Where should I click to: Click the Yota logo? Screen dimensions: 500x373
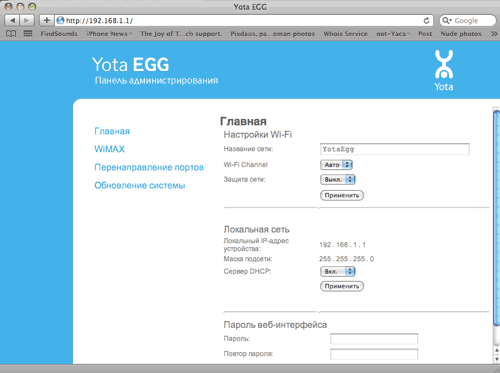click(x=444, y=70)
